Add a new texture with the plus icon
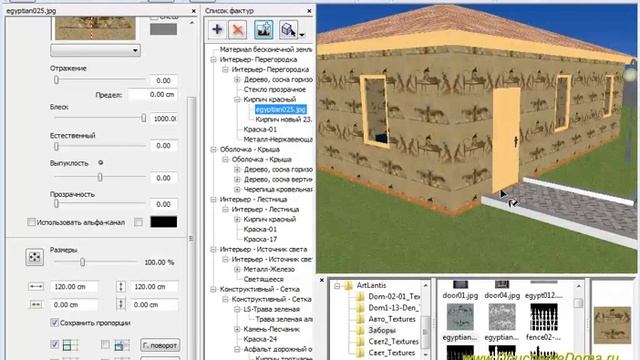Screen dimensions: 640x360 [x=217, y=30]
